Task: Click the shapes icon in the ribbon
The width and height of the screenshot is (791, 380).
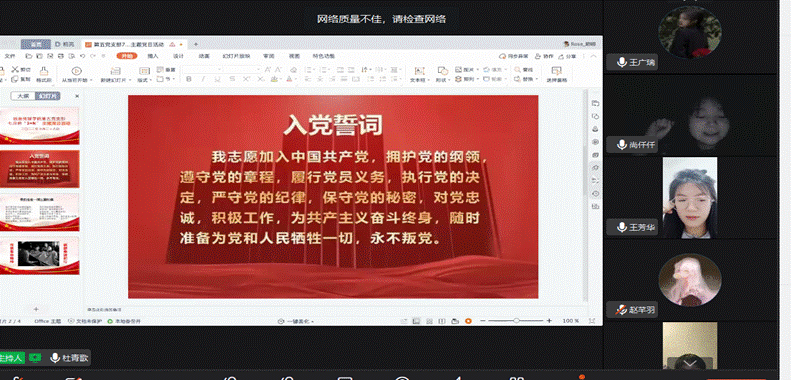Action: pyautogui.click(x=442, y=70)
